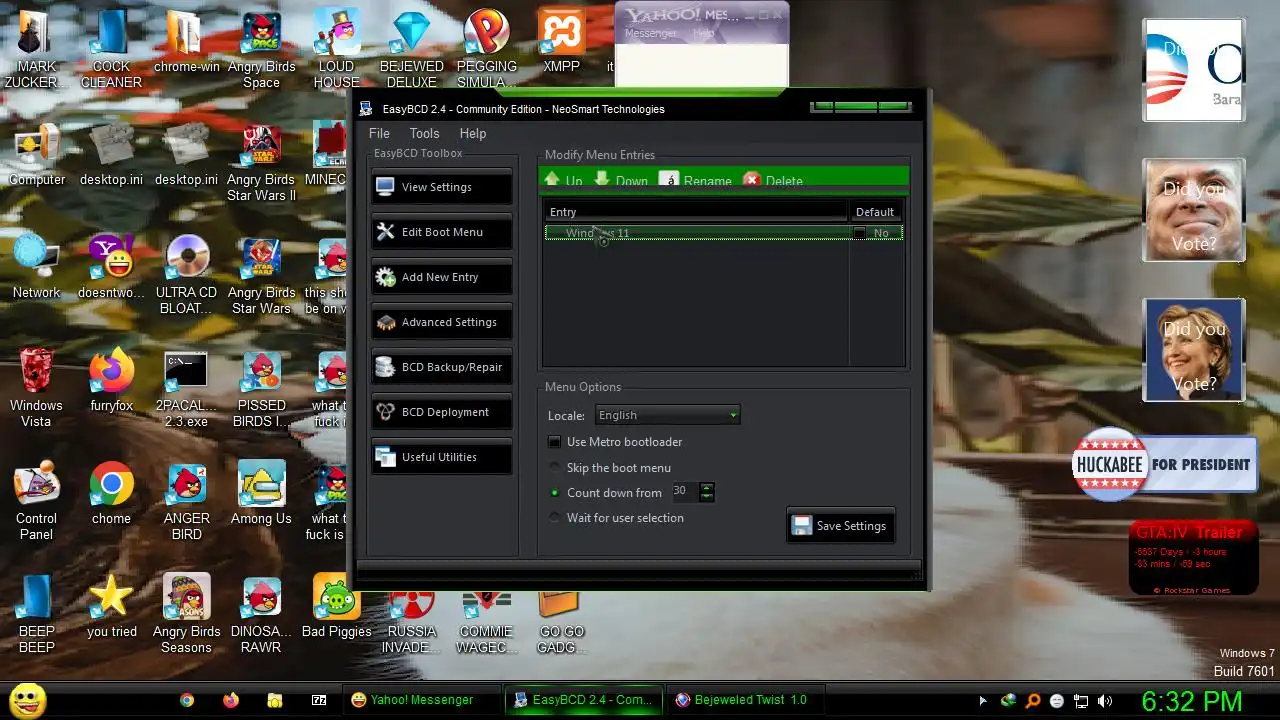Launch Chrome from taskbar quick launch
This screenshot has width=1280, height=720.
coord(186,700)
